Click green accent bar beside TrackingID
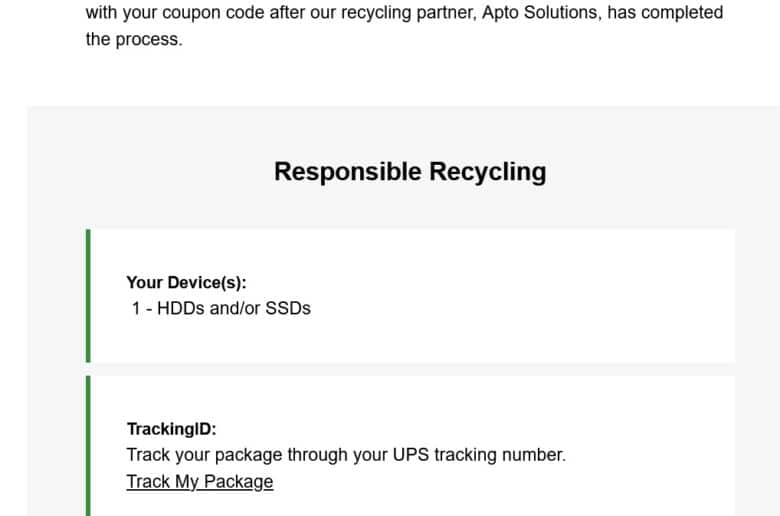The image size is (780, 516). click(x=88, y=446)
